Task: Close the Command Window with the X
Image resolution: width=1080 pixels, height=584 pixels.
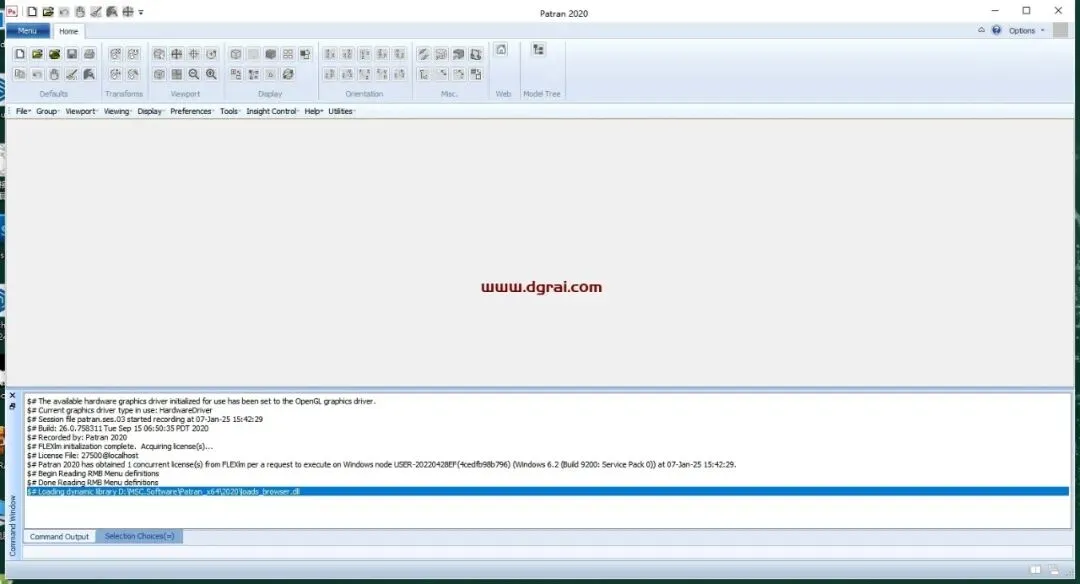Action: 12,396
